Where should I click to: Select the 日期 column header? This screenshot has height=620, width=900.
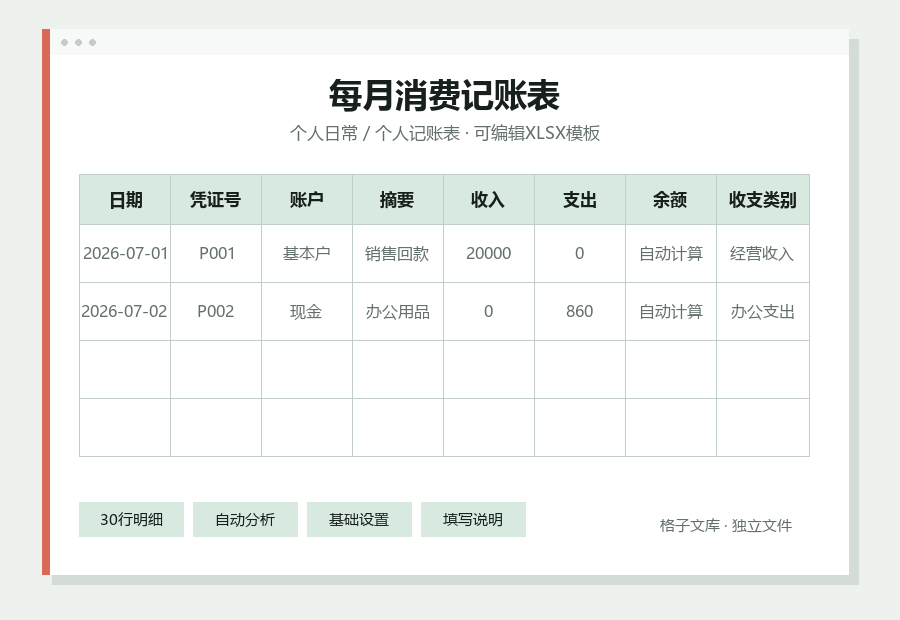tap(125, 200)
